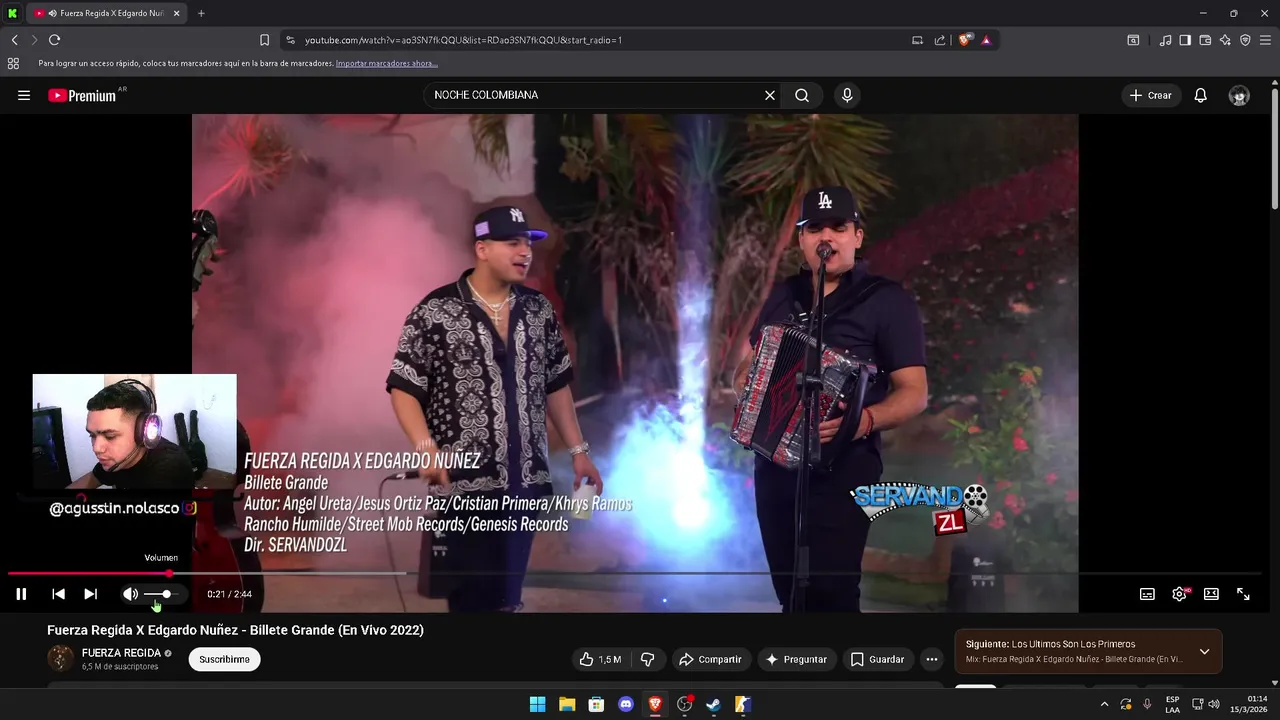Select the Fuerza Regida X Edgardo browser tab
This screenshot has width=1280, height=720.
tap(107, 13)
